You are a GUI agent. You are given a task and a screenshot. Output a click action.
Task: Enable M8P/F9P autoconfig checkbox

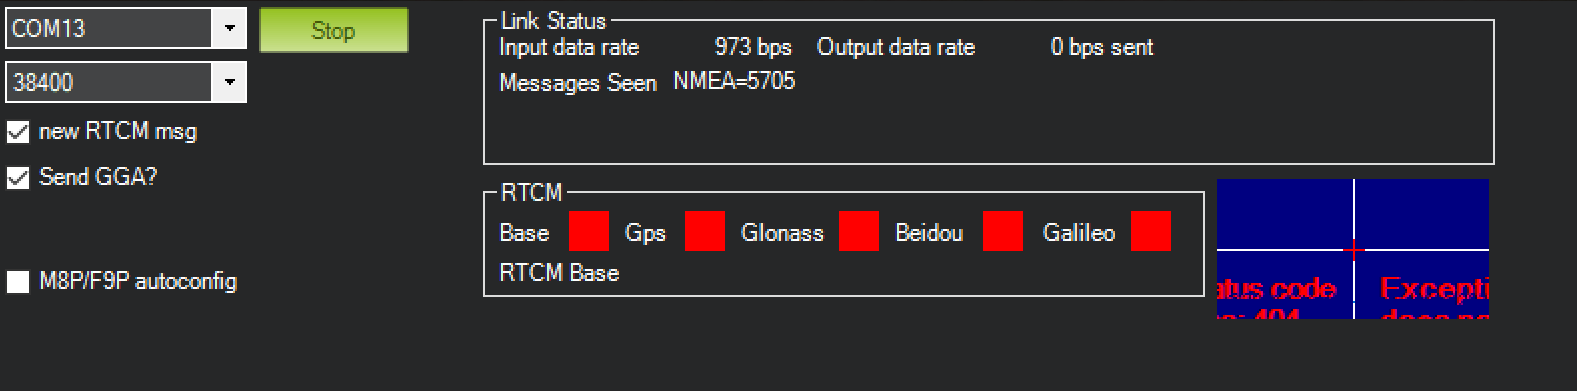pos(18,282)
